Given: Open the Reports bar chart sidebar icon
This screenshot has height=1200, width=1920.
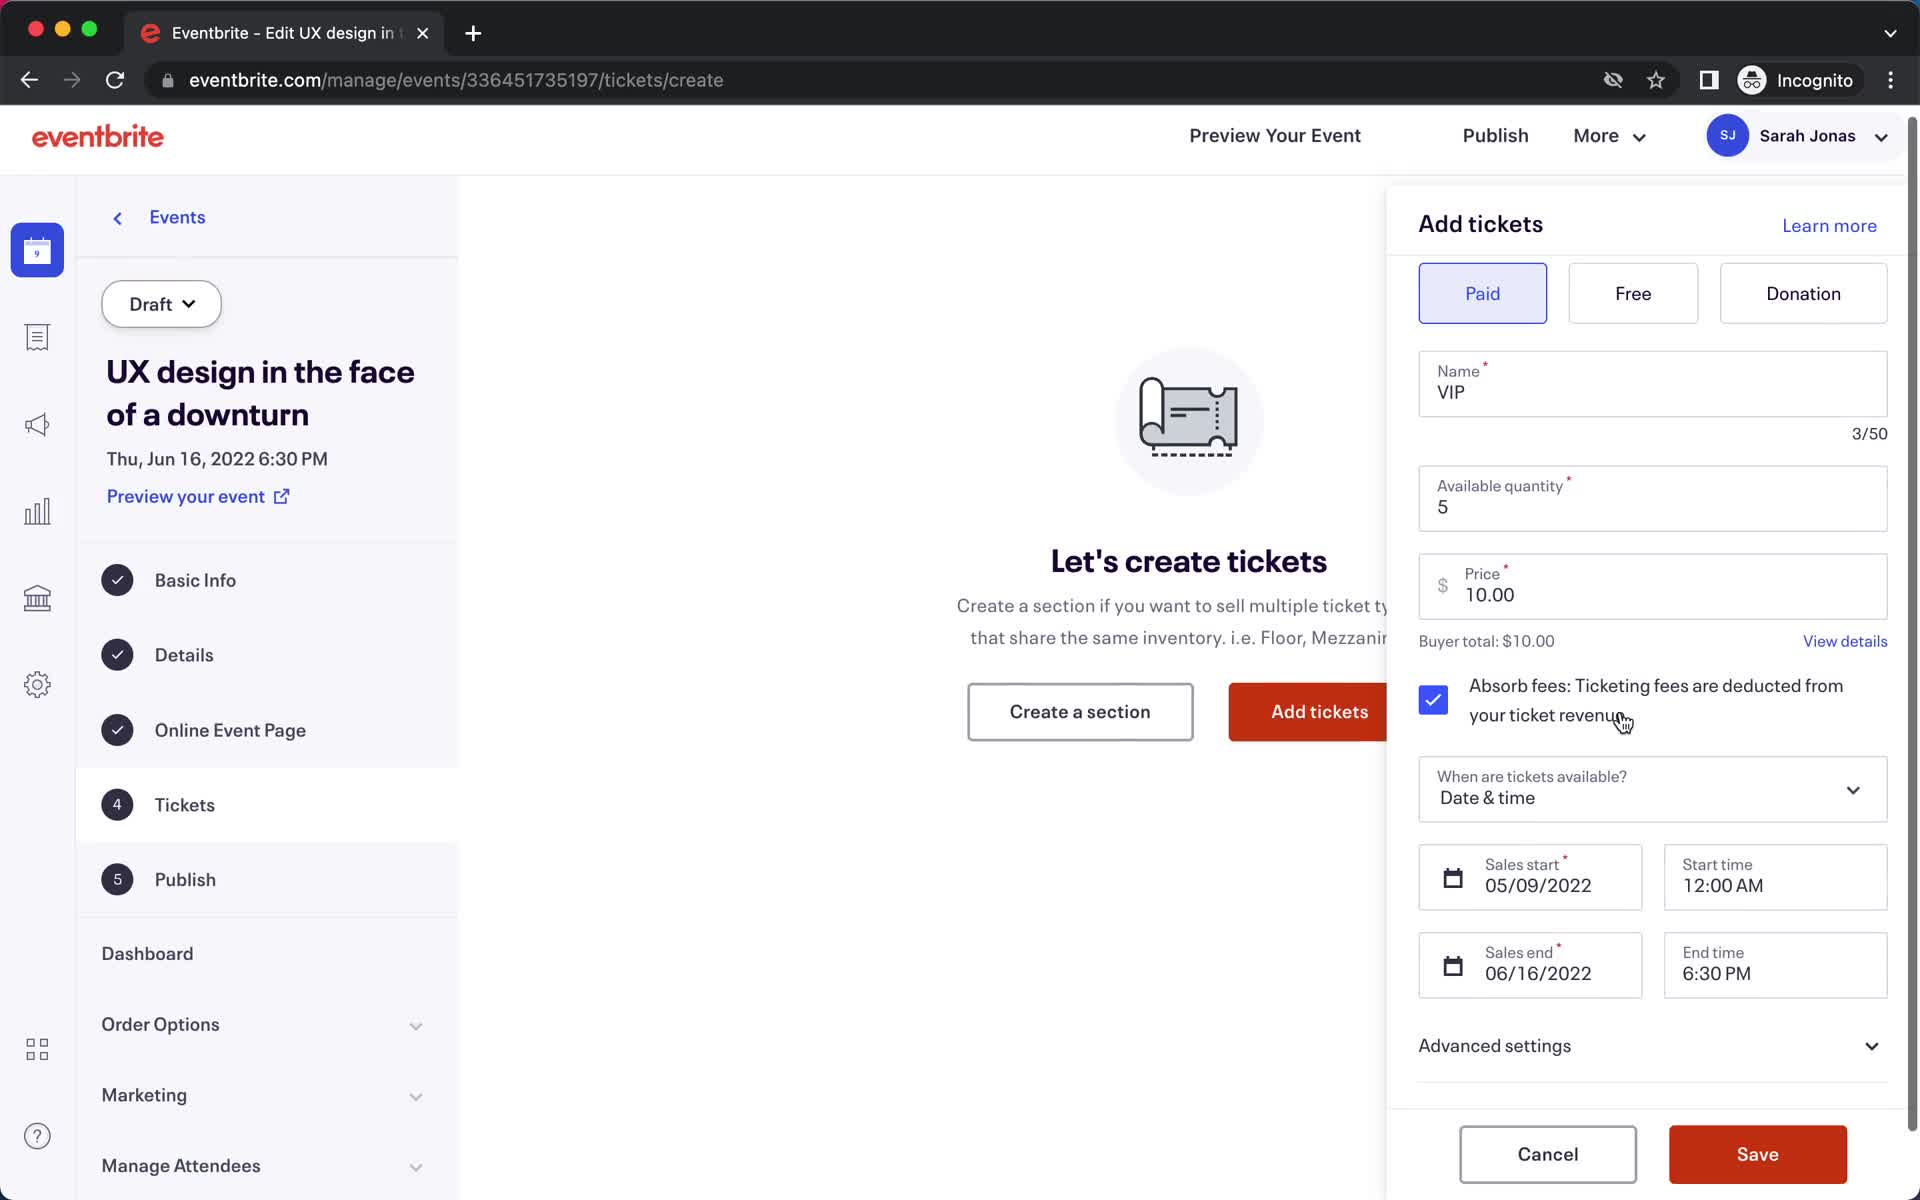Looking at the screenshot, I should 37,512.
